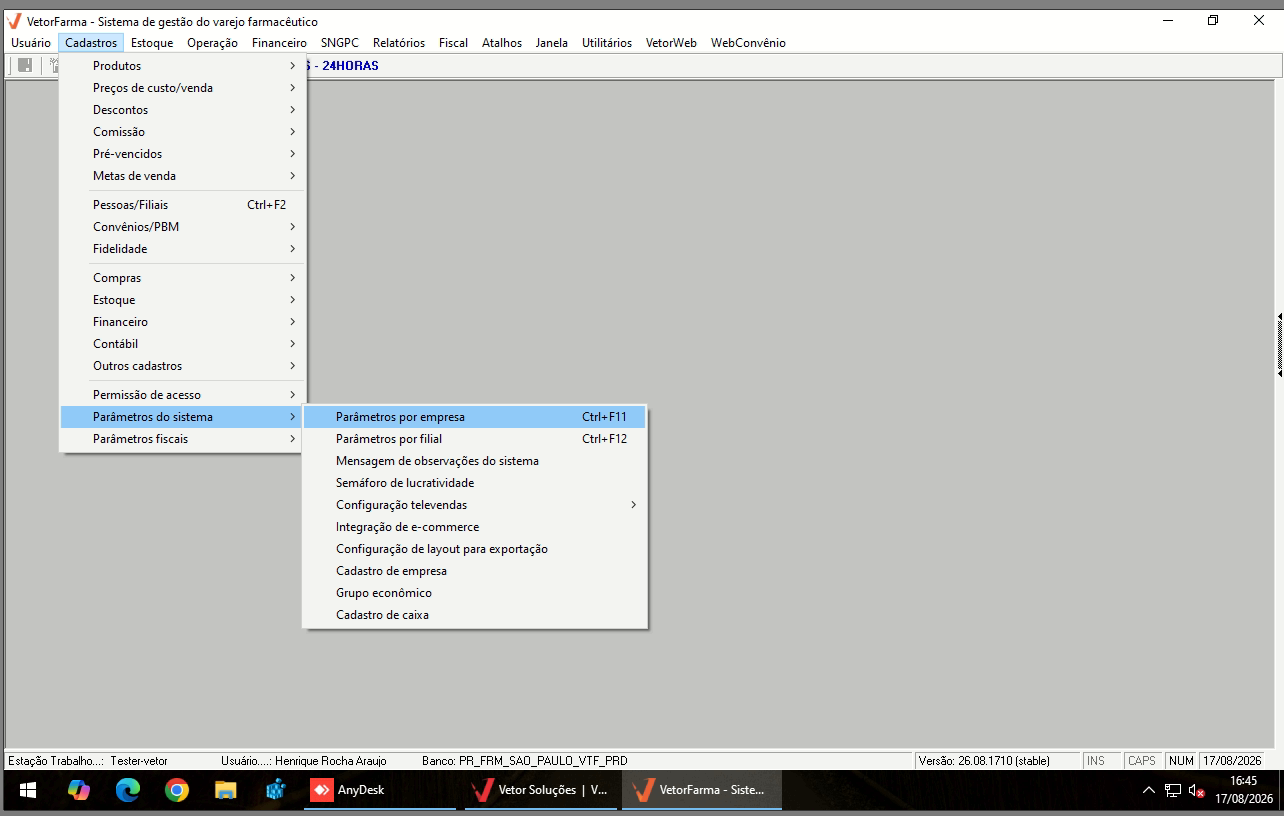Expand the Fidelidade submenu

[184, 249]
